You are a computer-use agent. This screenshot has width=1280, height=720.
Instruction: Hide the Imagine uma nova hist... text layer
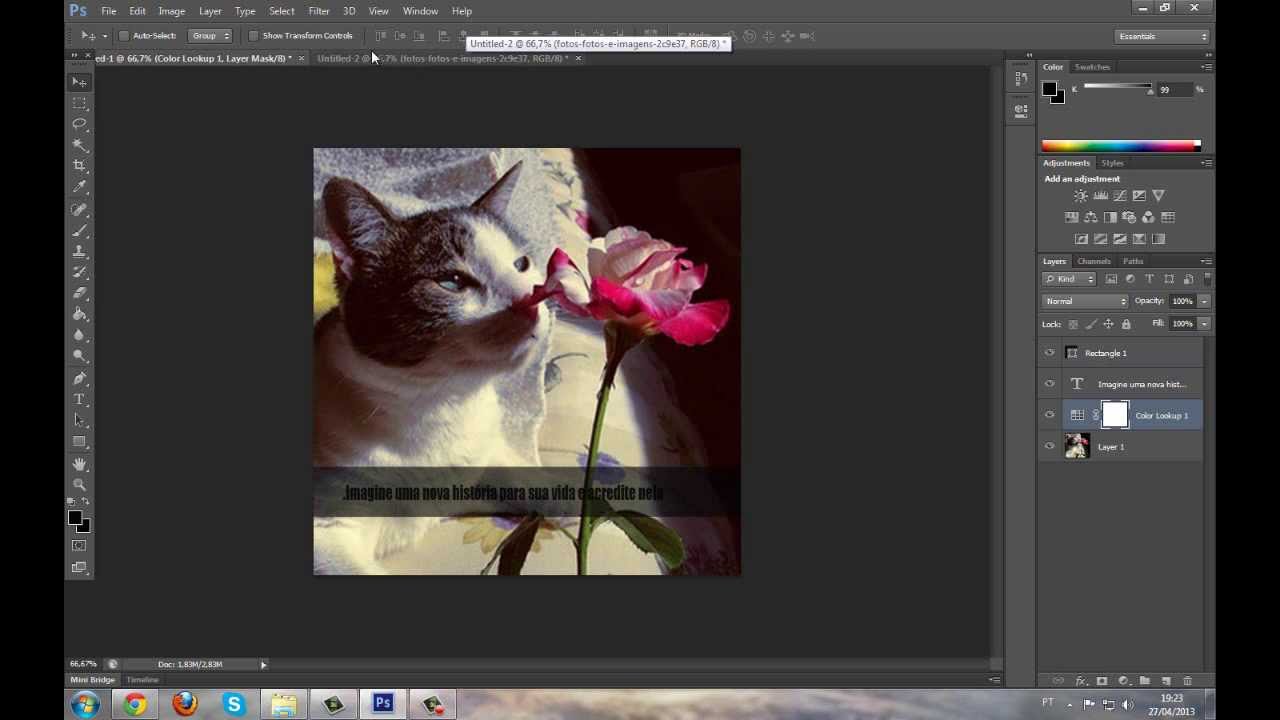[1049, 384]
